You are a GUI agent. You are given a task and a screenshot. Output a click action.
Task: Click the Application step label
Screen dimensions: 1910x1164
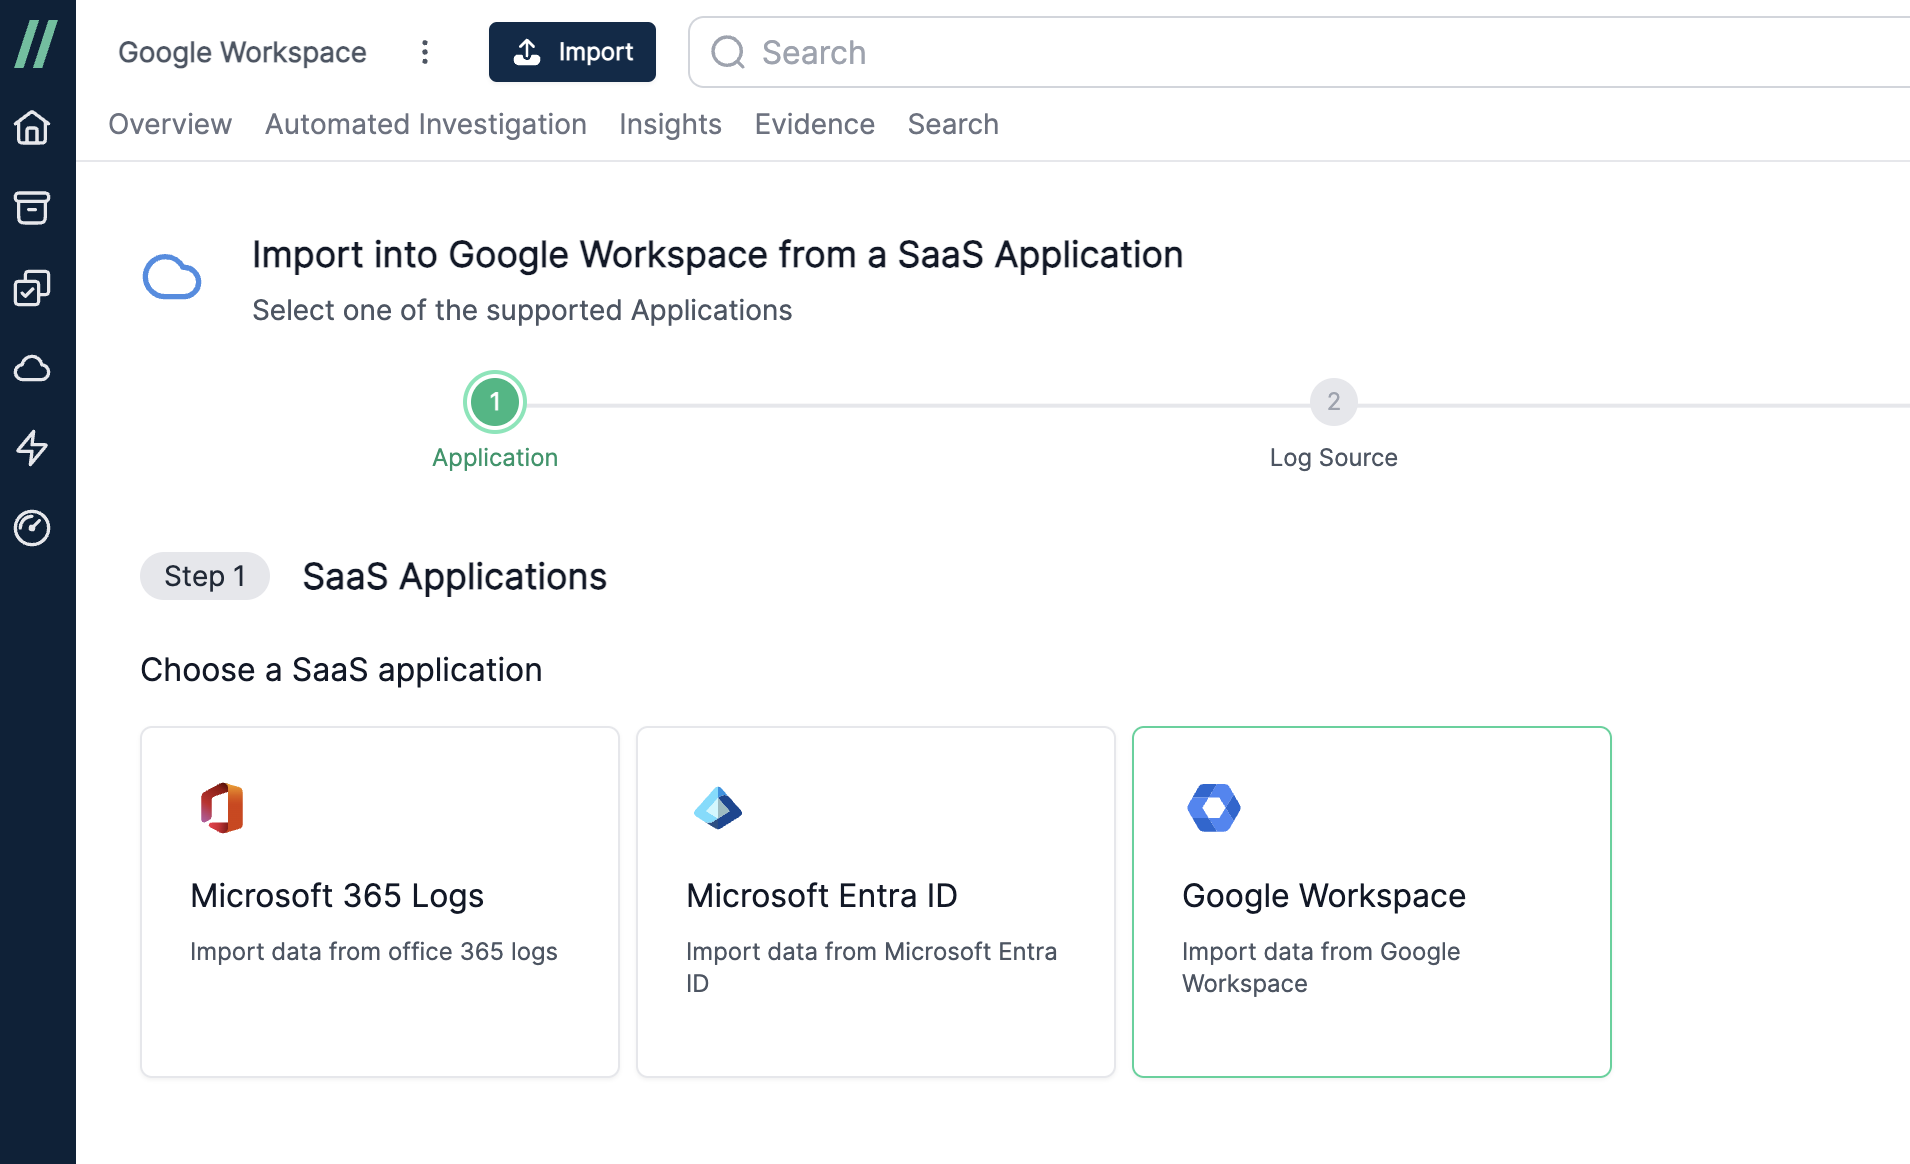[x=495, y=457]
